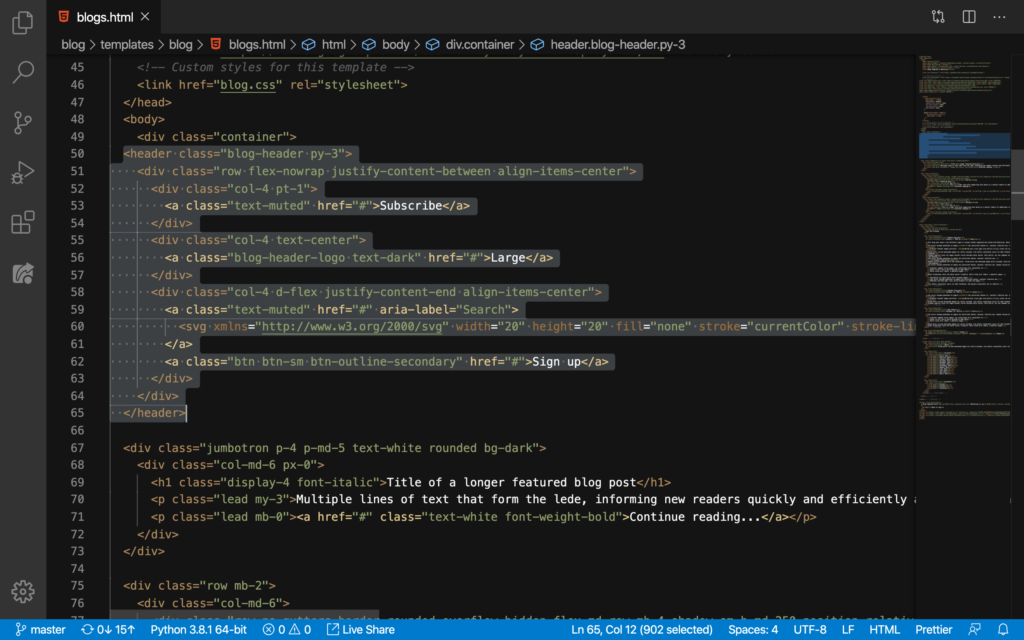This screenshot has height=640, width=1024.
Task: Change end of line sequence LF
Action: [848, 630]
